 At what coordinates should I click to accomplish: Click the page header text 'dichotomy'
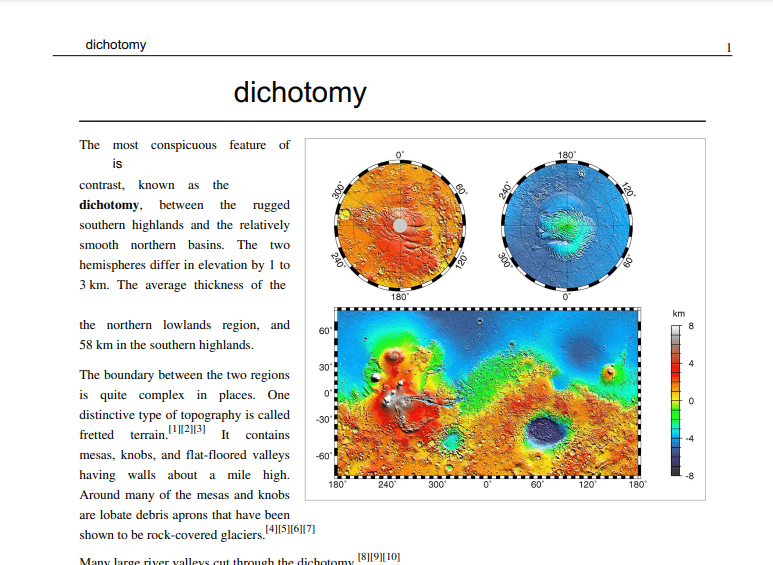click(x=116, y=44)
